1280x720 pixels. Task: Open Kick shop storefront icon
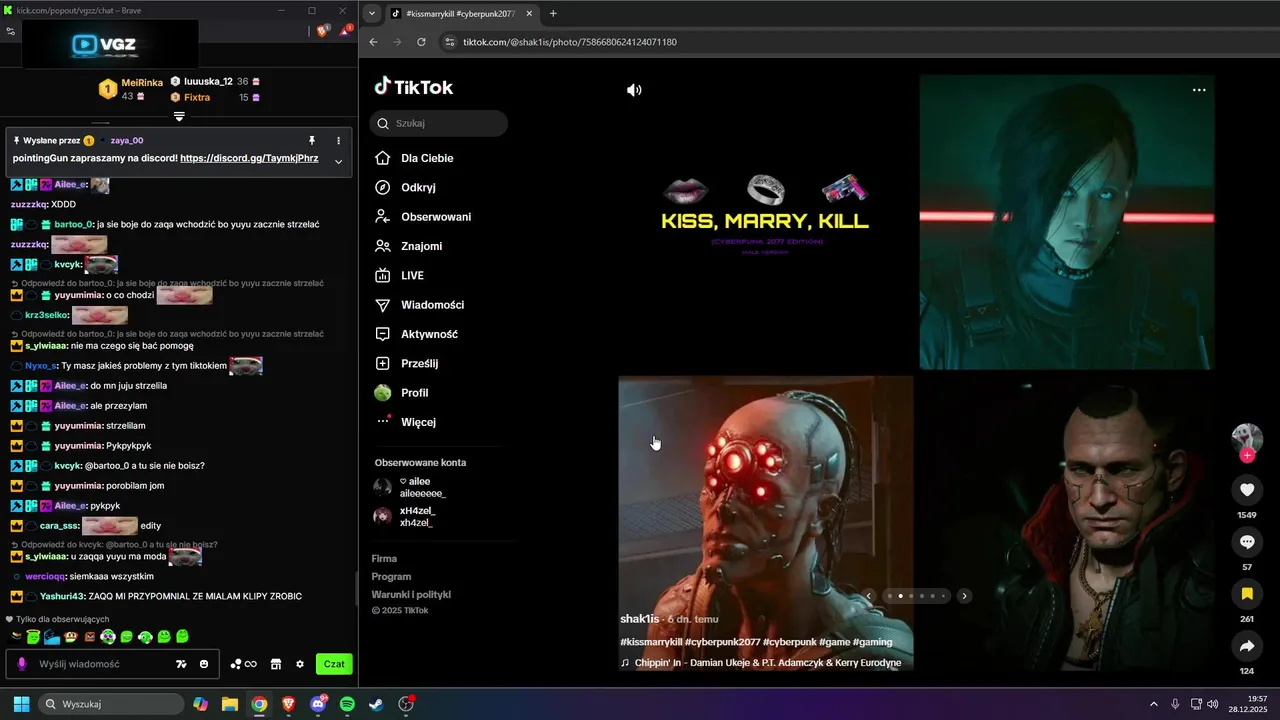(x=276, y=664)
